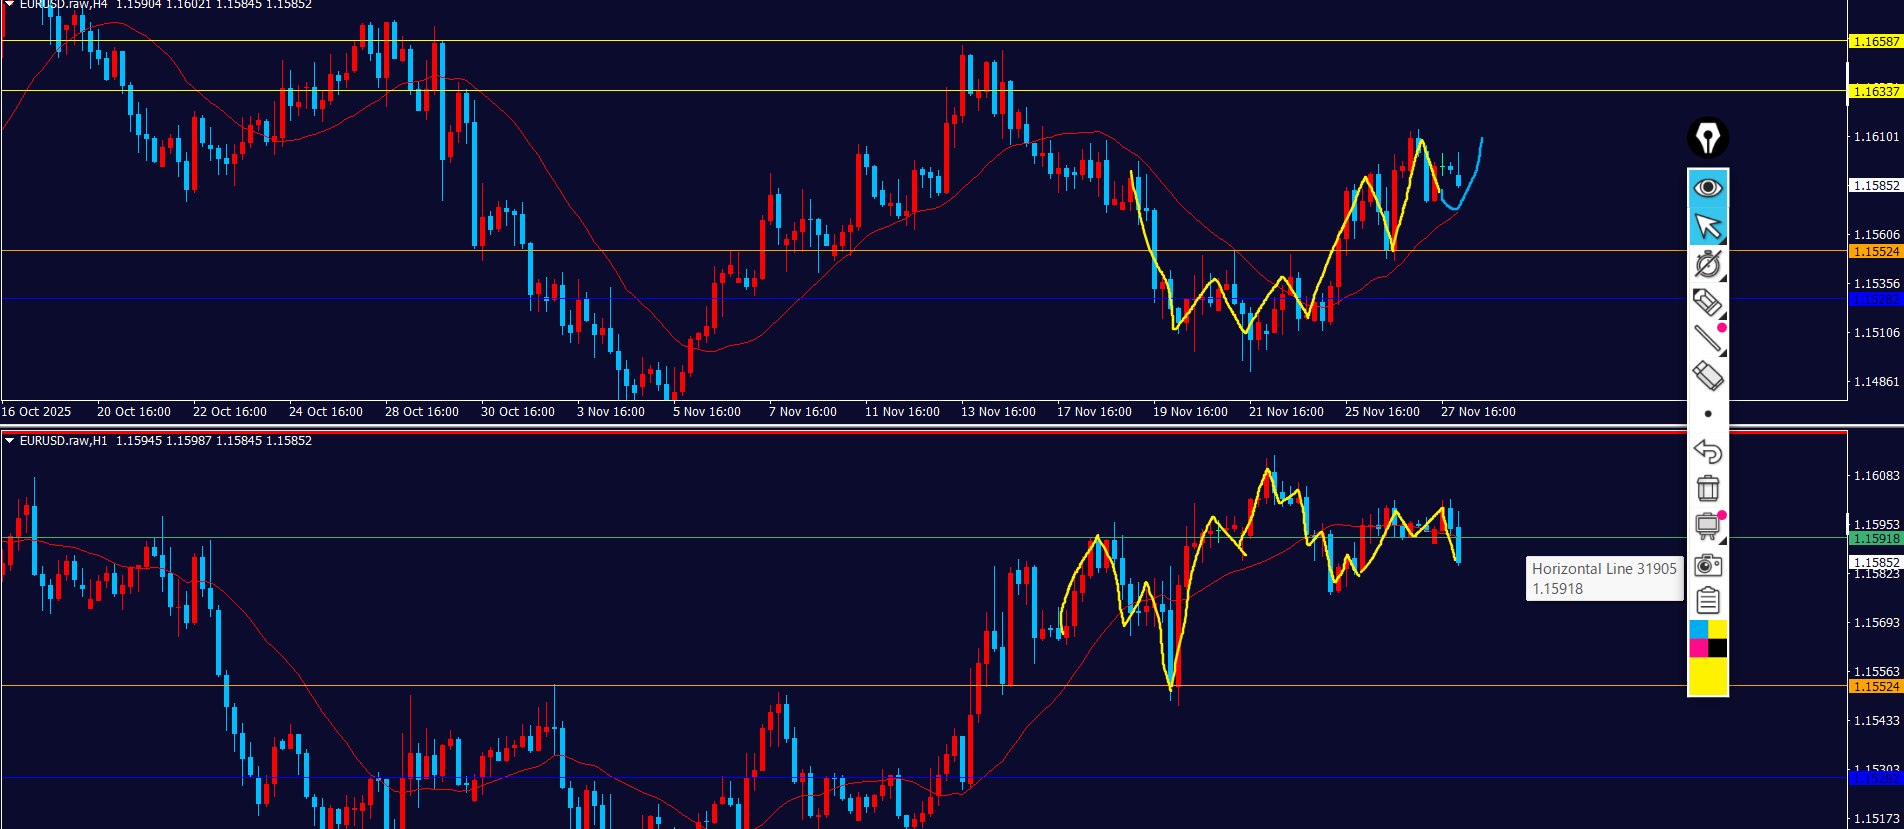This screenshot has height=829, width=1904.
Task: Delete drawings with the trash can icon
Action: click(1708, 489)
